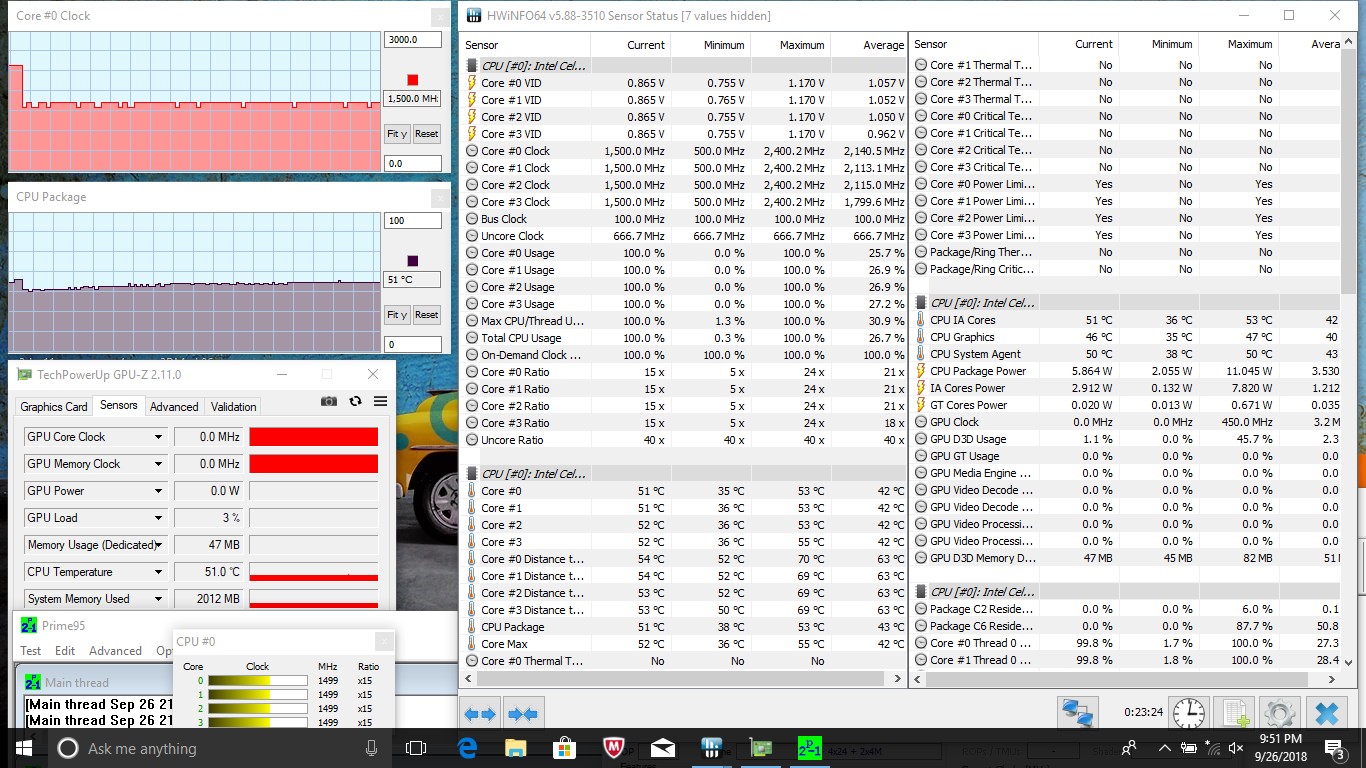Image resolution: width=1366 pixels, height=768 pixels.
Task: Open System Memory Used sensor dropdown
Action: tap(159, 599)
